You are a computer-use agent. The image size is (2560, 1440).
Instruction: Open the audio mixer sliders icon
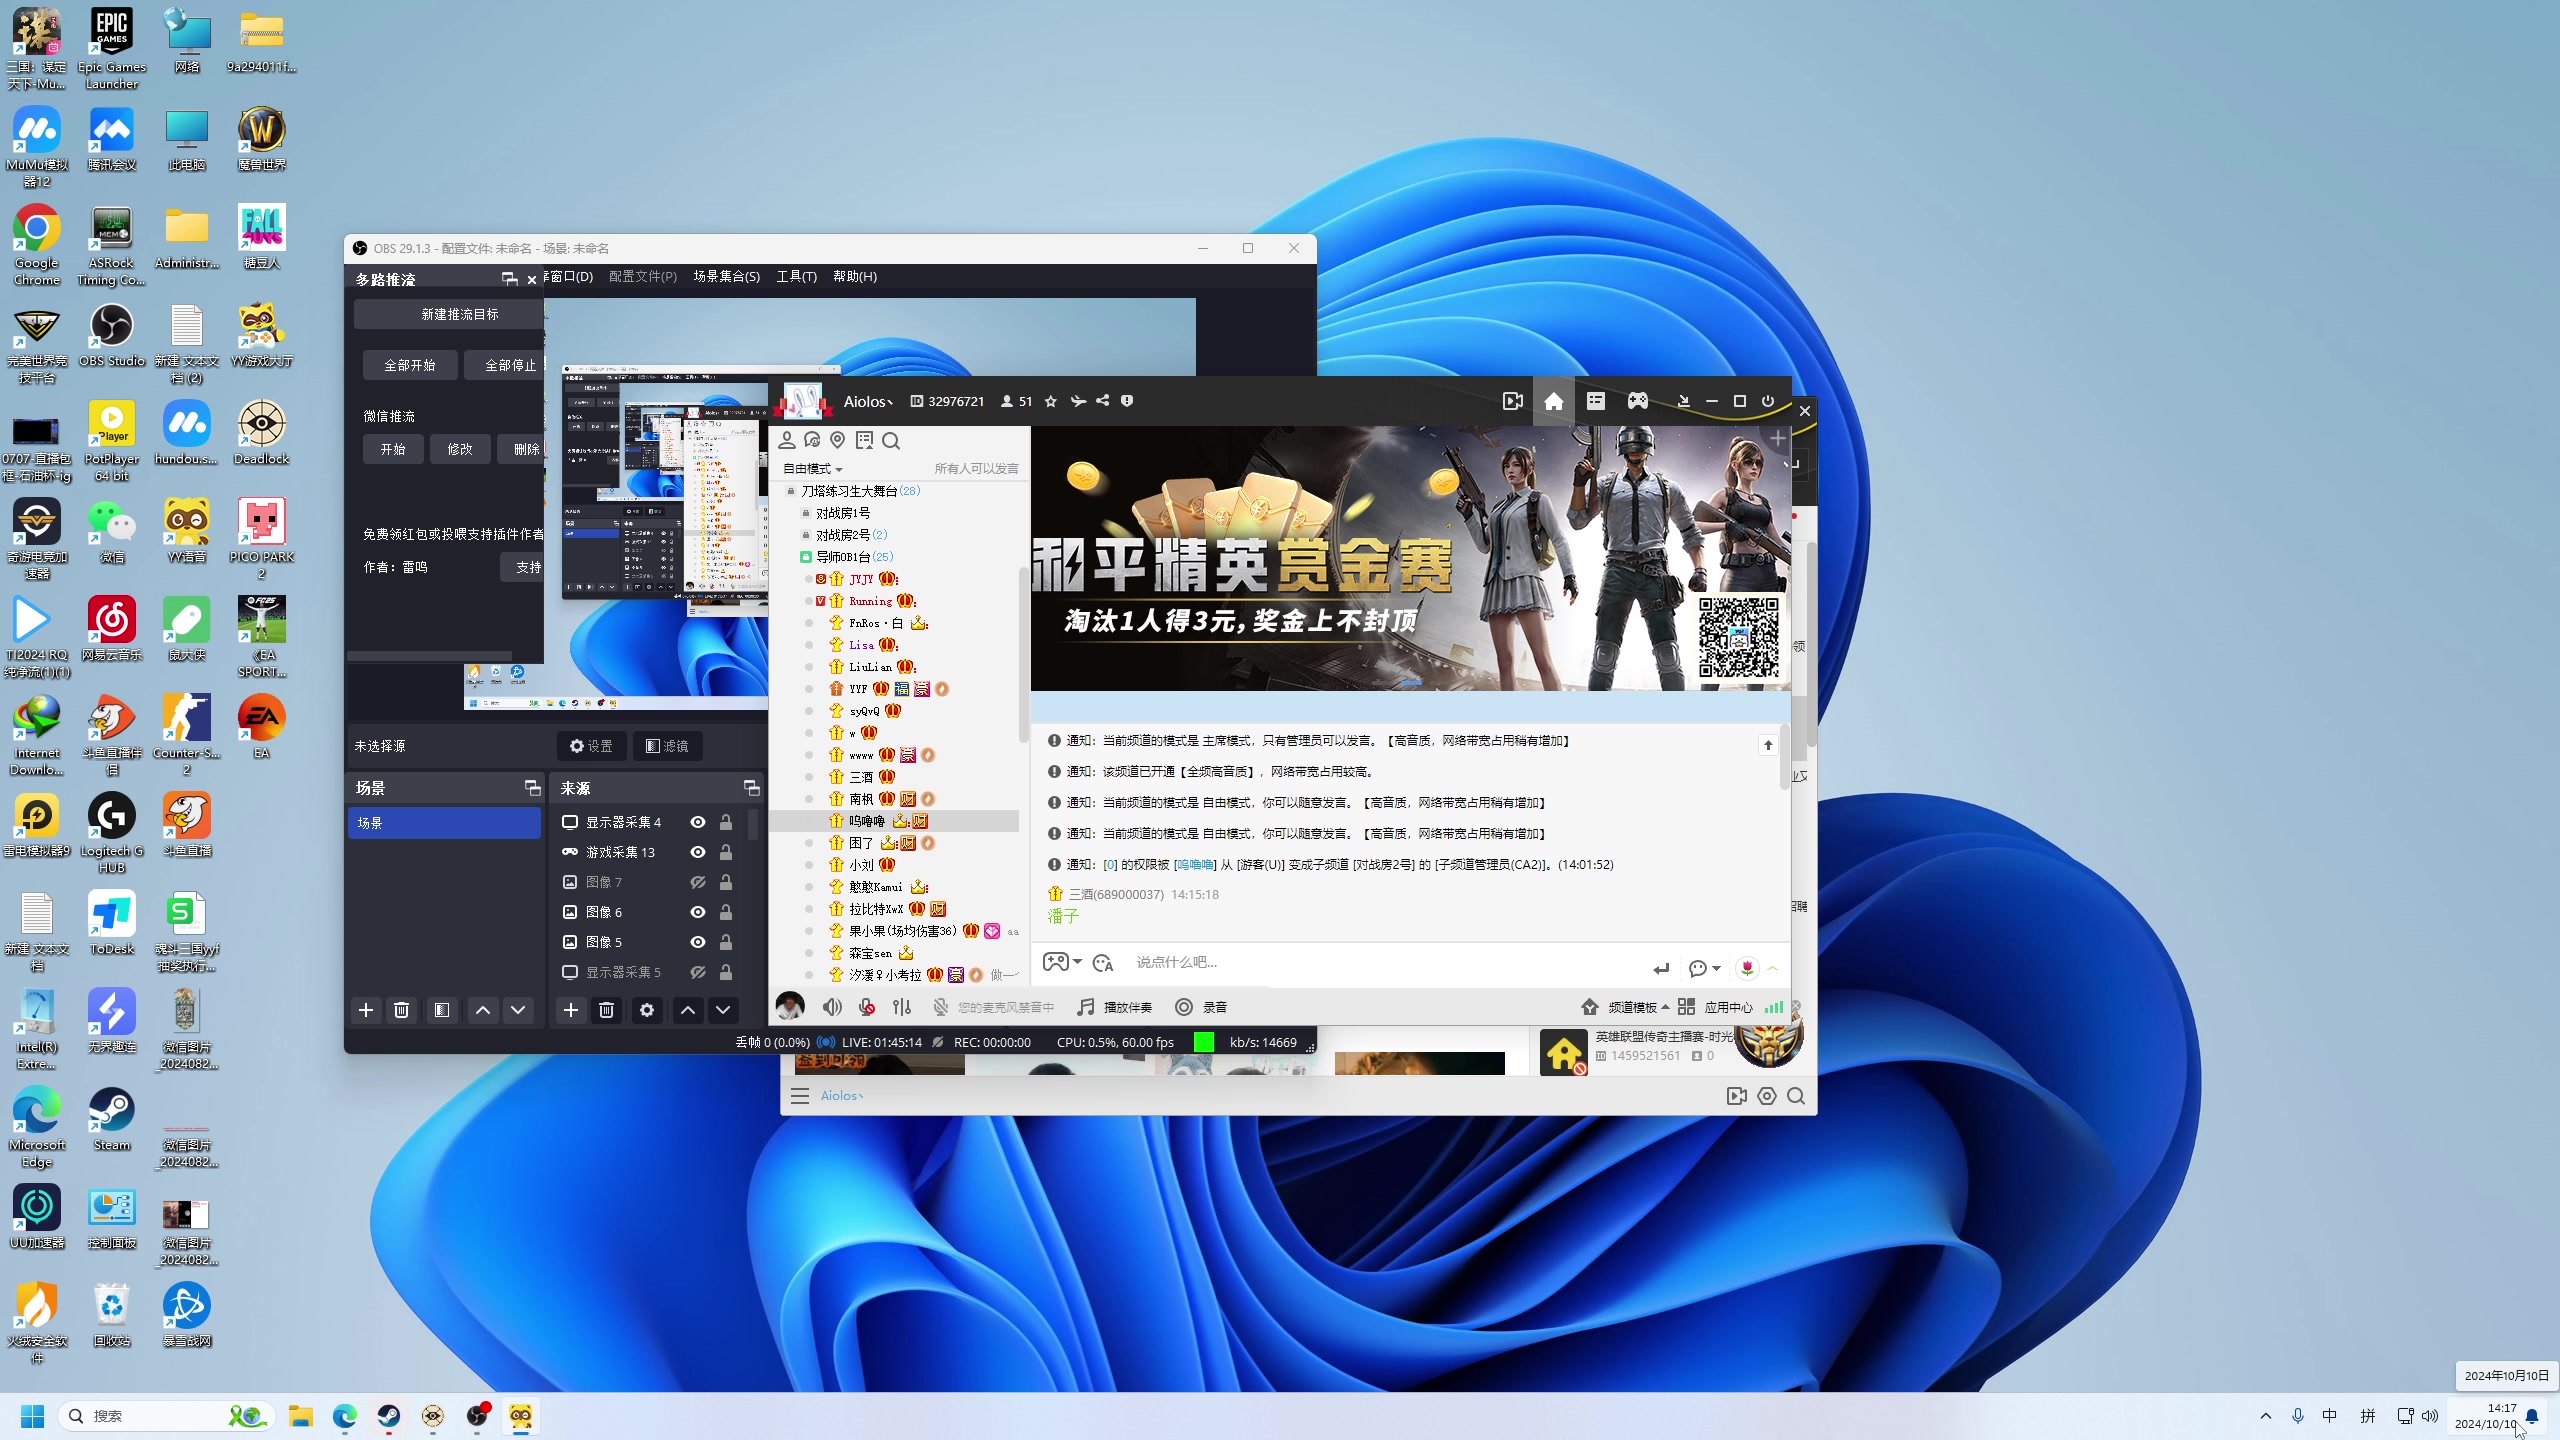(x=902, y=1007)
